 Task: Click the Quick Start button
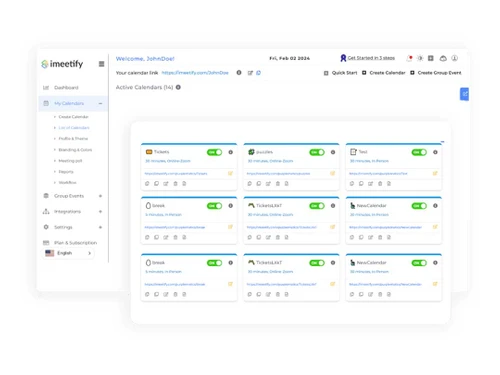[x=340, y=73]
